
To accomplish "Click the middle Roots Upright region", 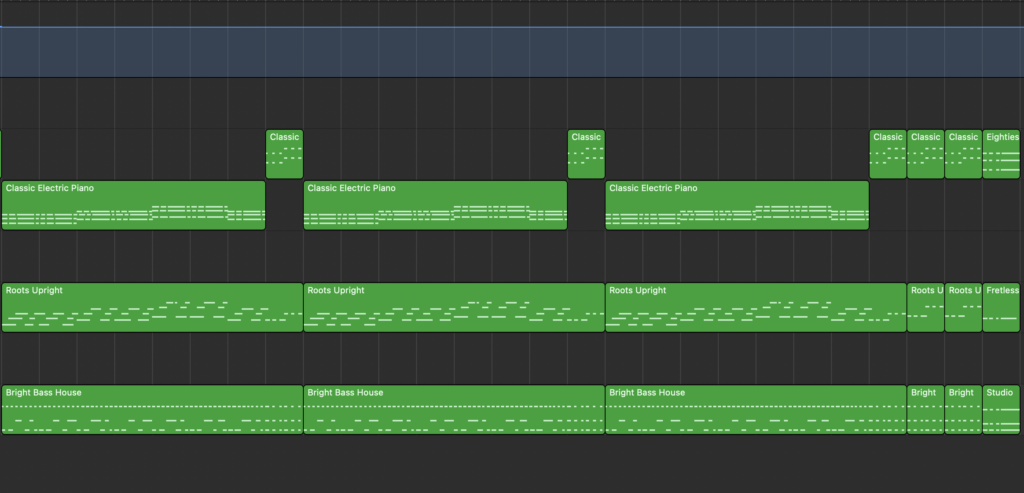I will point(454,308).
